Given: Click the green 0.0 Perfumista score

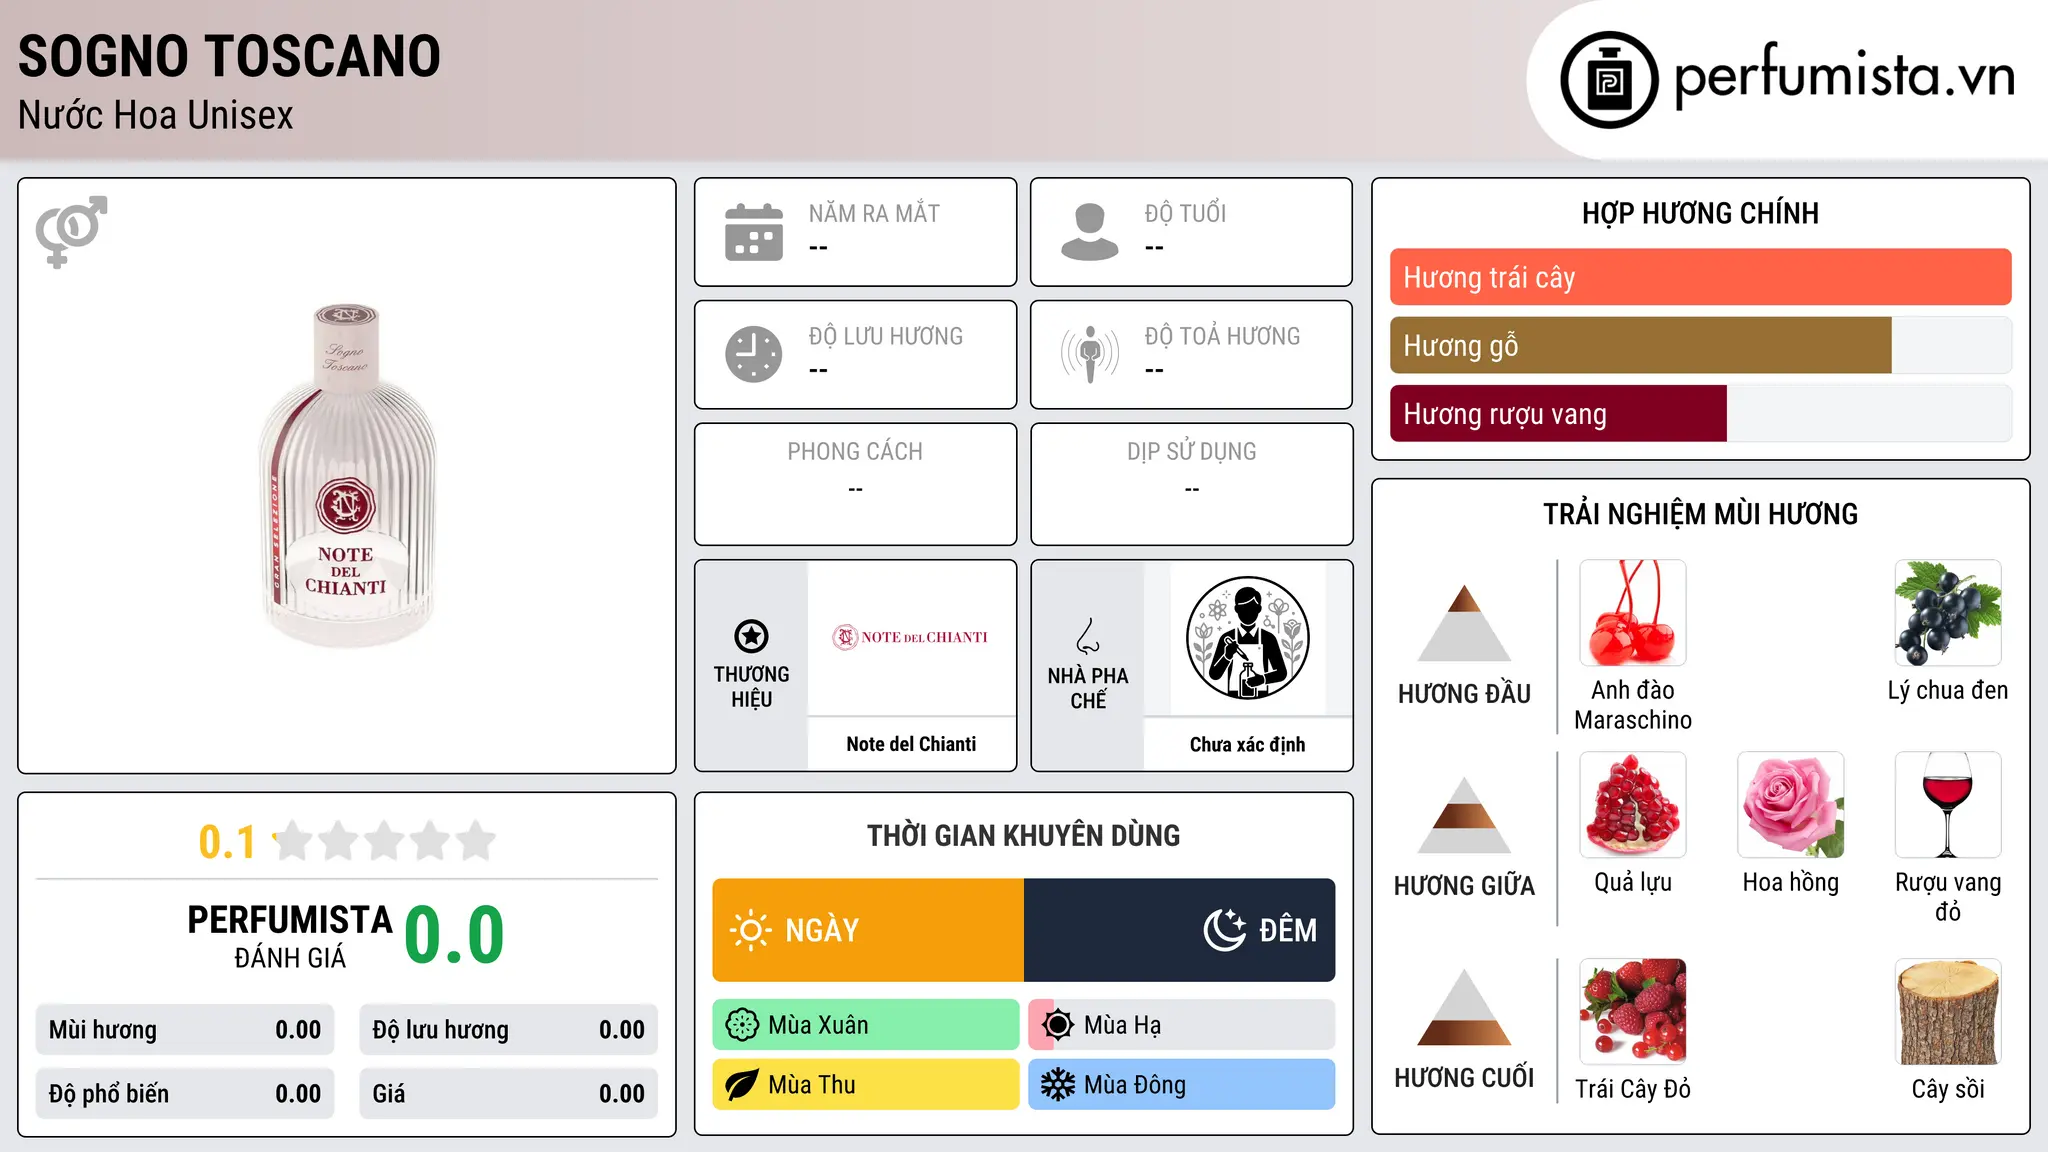Looking at the screenshot, I should pyautogui.click(x=454, y=935).
